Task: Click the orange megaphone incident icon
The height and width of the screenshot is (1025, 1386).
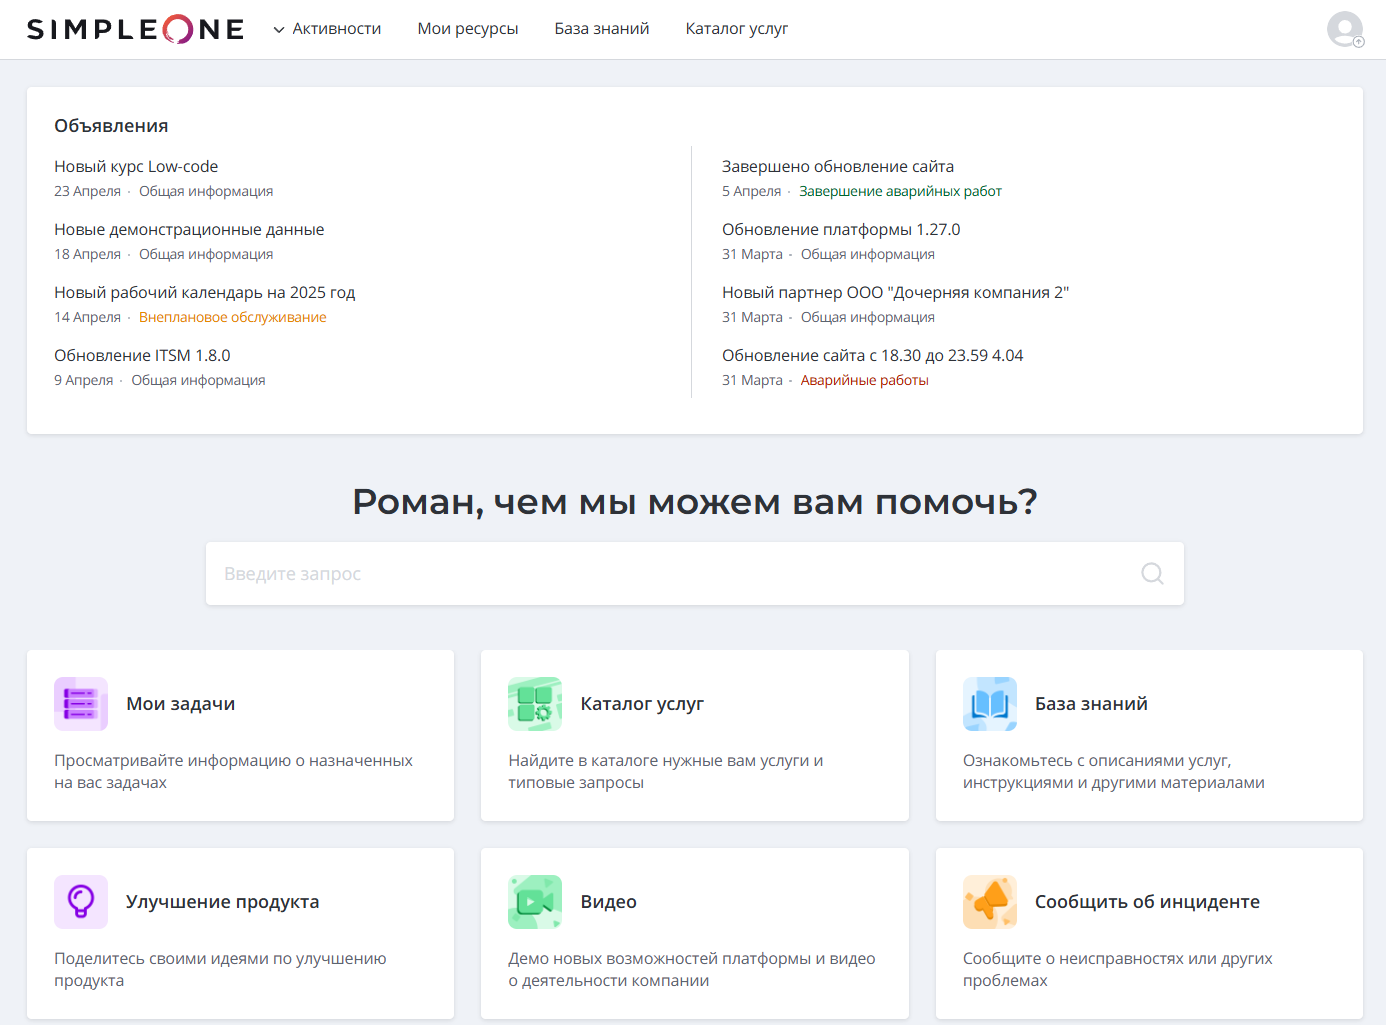Action: point(989,902)
